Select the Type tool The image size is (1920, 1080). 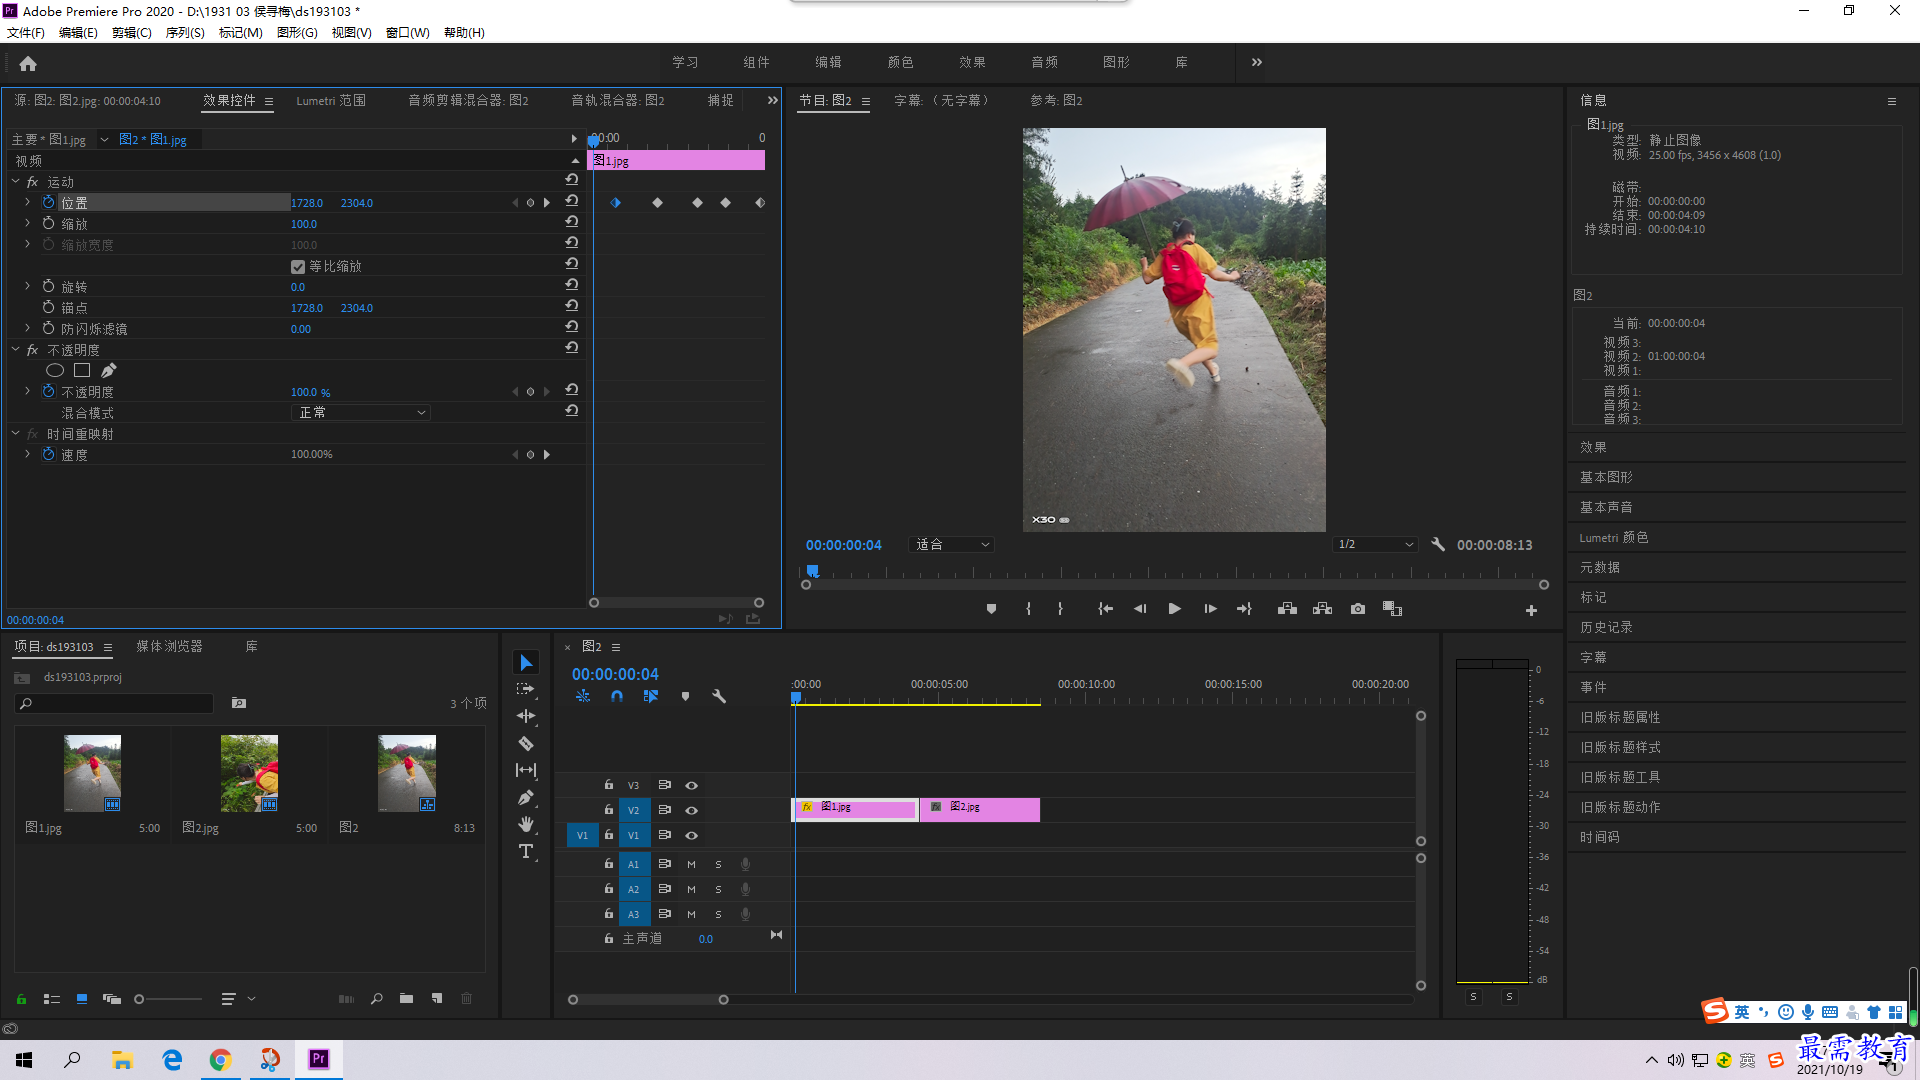pos(526,851)
